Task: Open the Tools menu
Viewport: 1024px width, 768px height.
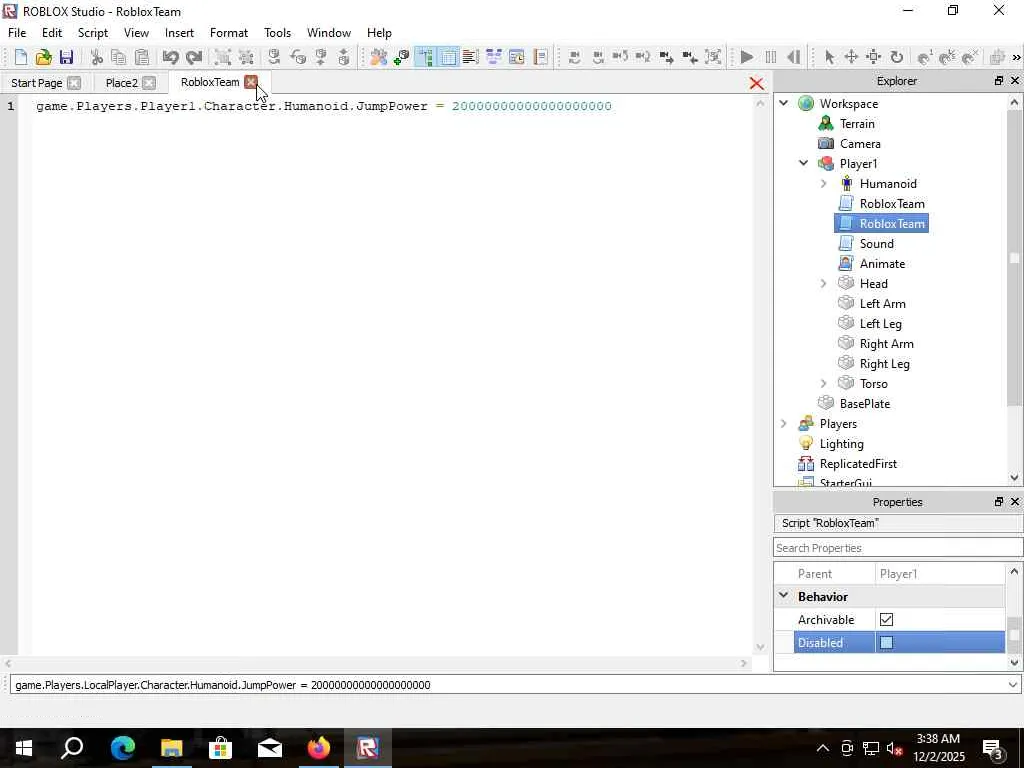Action: pyautogui.click(x=277, y=33)
